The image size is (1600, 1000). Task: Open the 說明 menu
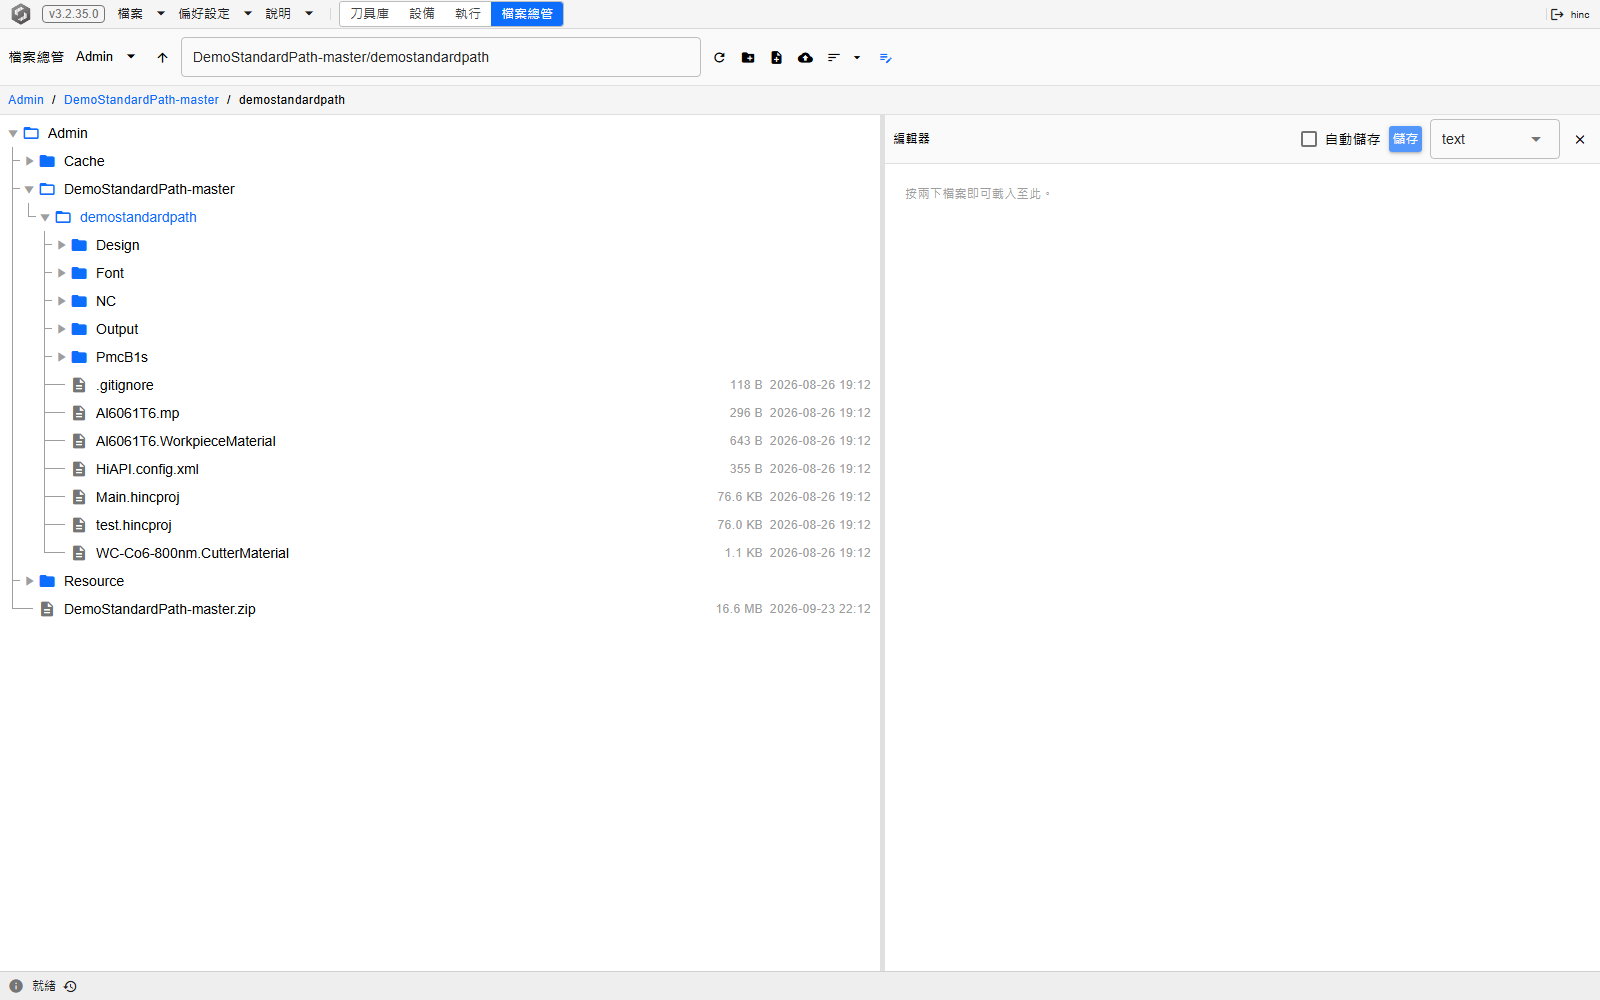coord(290,14)
